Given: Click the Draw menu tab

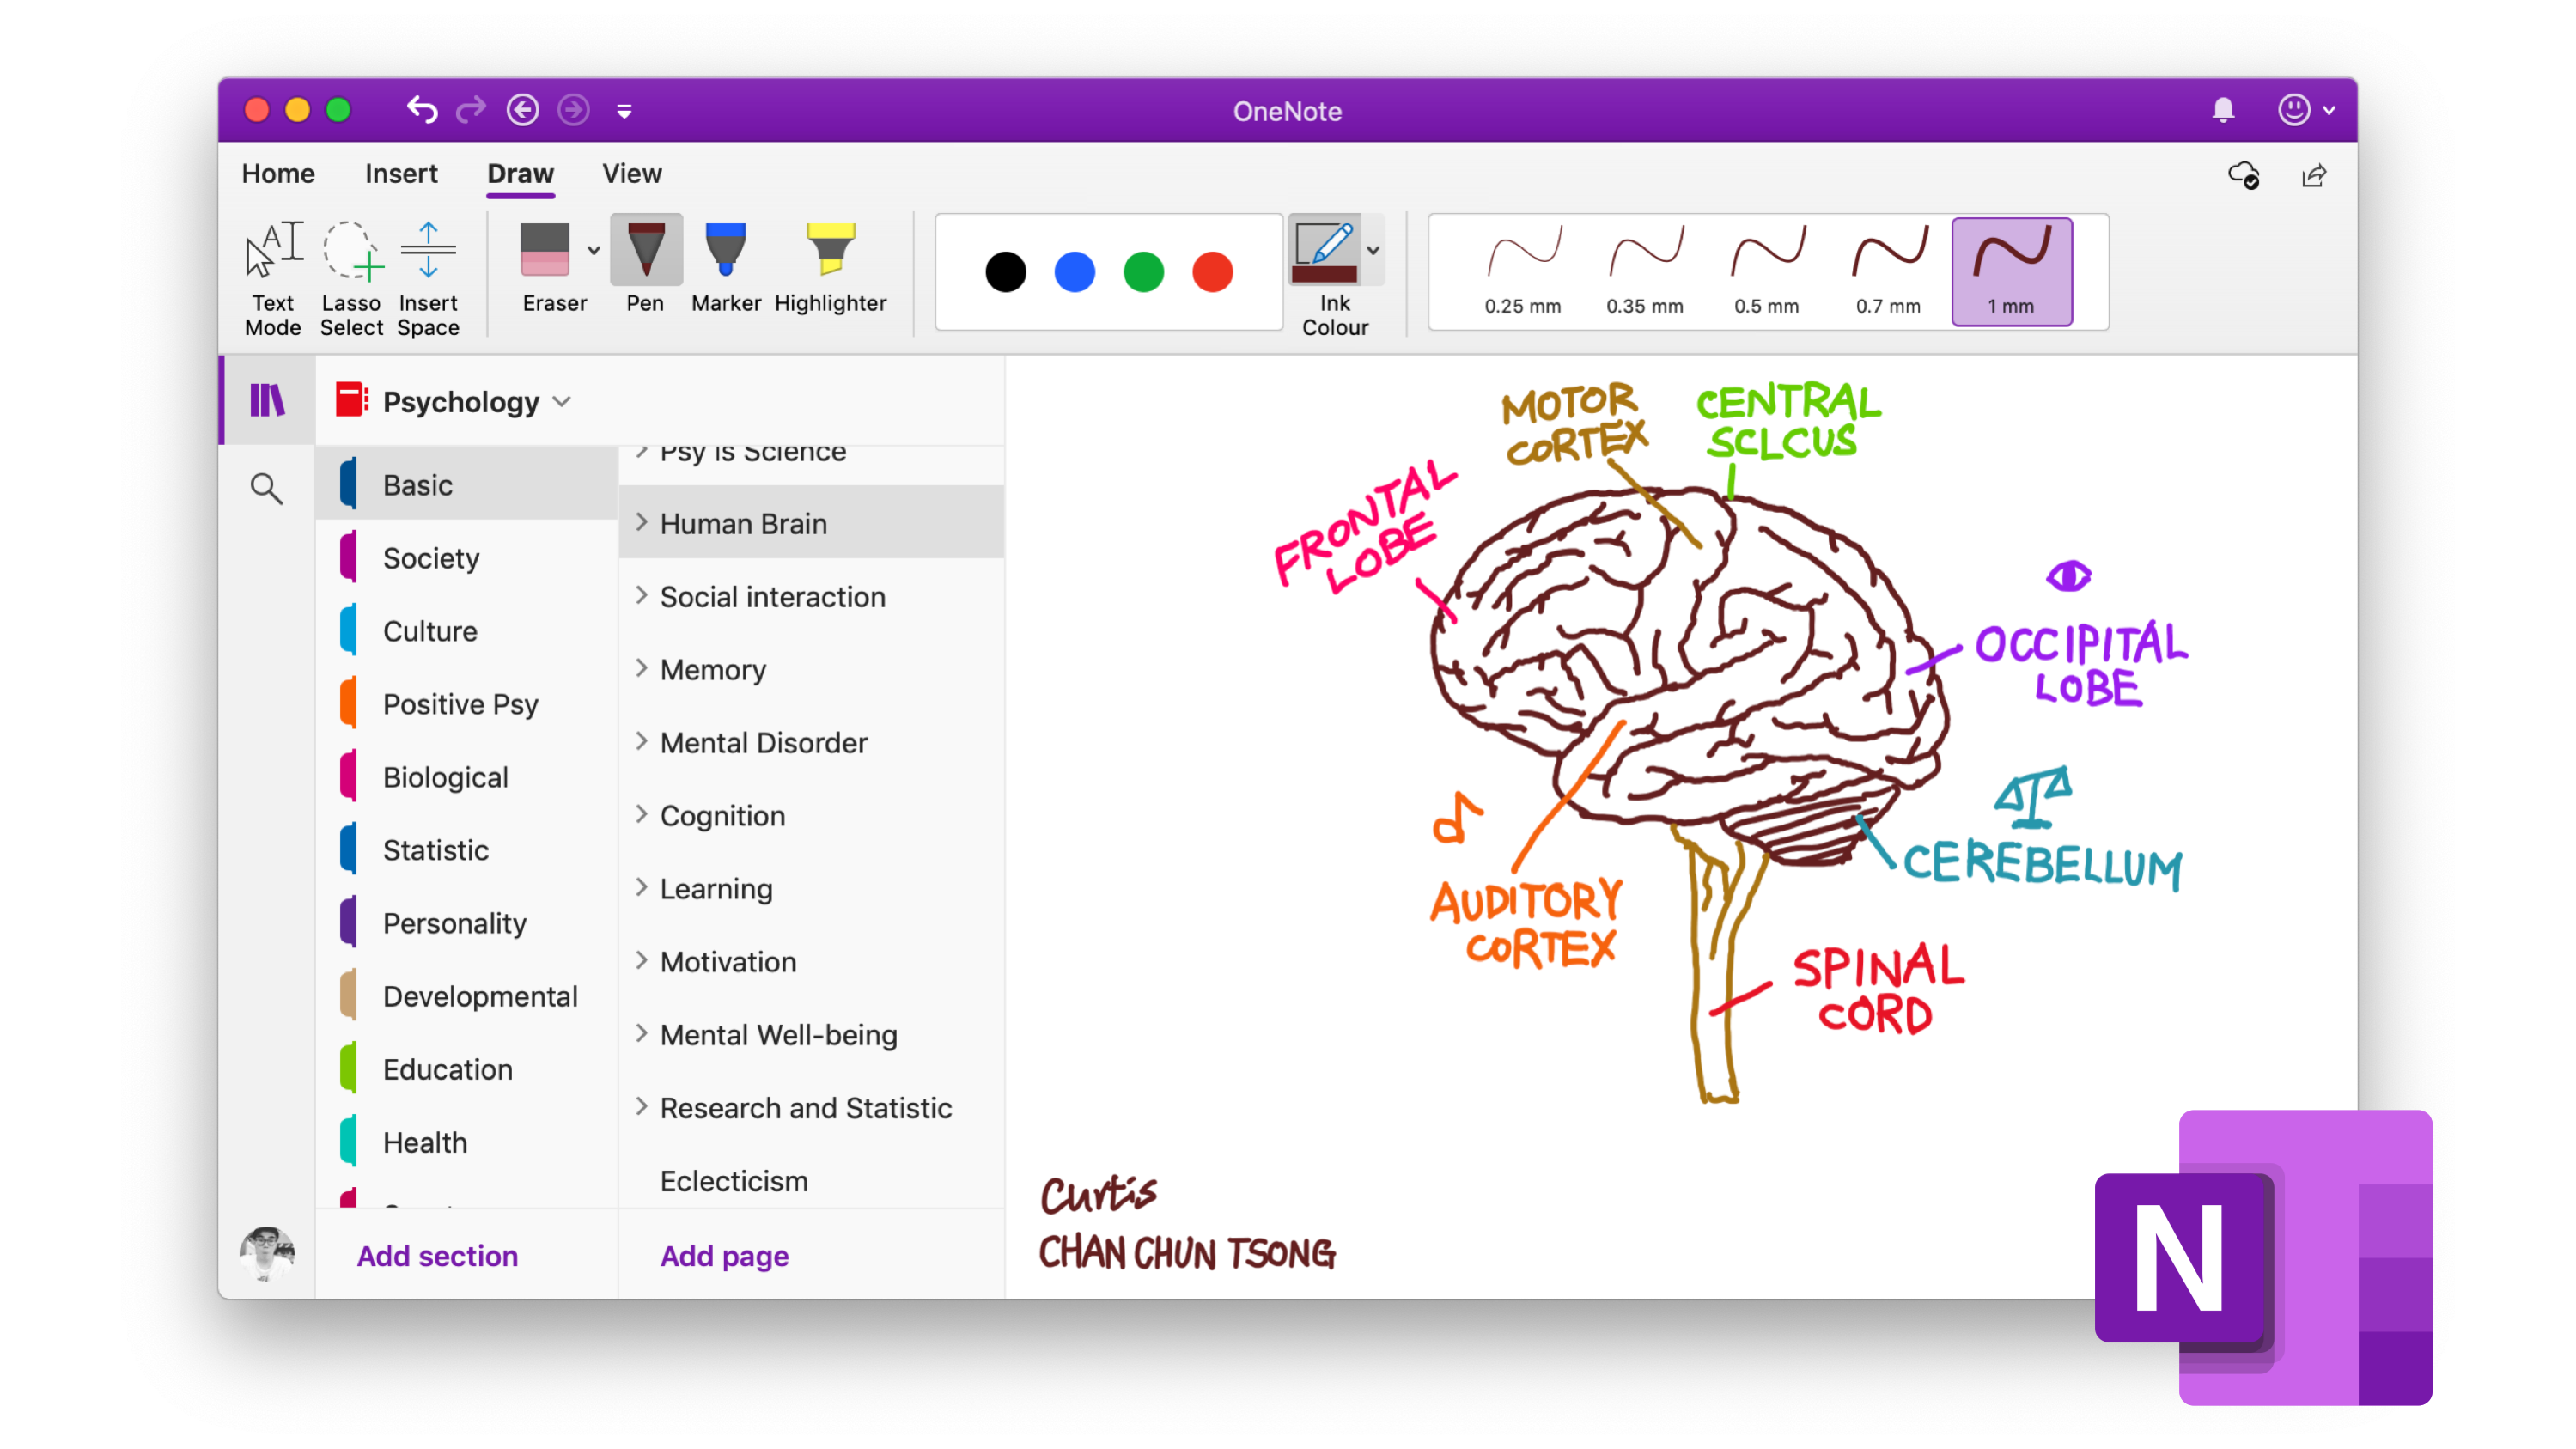Looking at the screenshot, I should tap(521, 174).
